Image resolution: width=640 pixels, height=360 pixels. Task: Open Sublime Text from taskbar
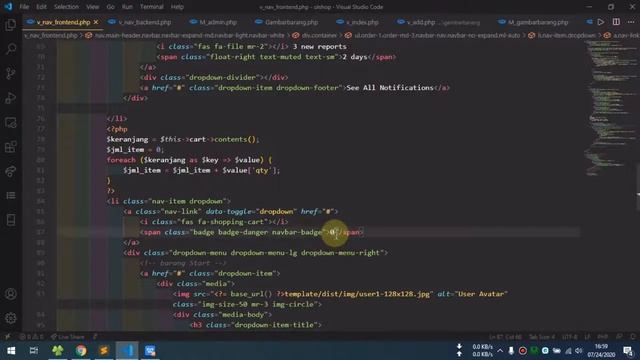click(x=104, y=351)
